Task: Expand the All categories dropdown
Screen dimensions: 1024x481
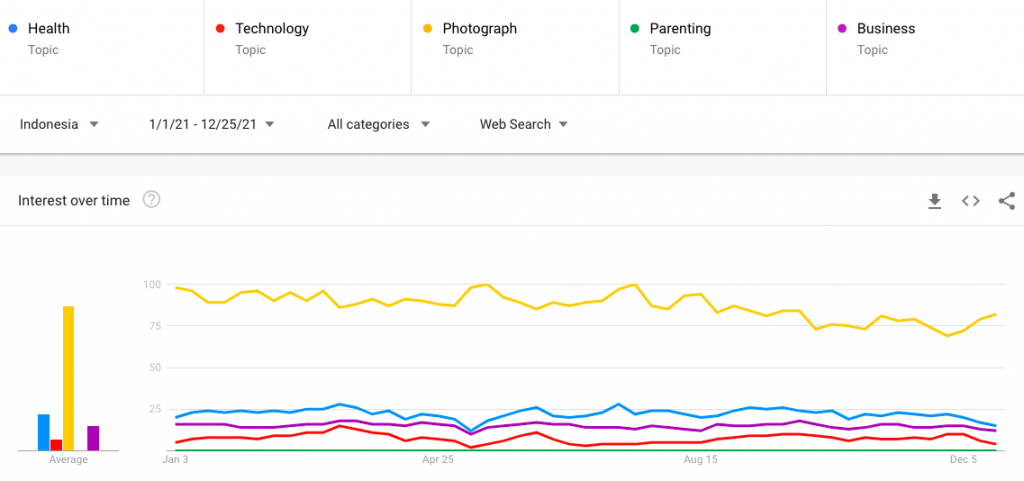Action: click(x=379, y=125)
